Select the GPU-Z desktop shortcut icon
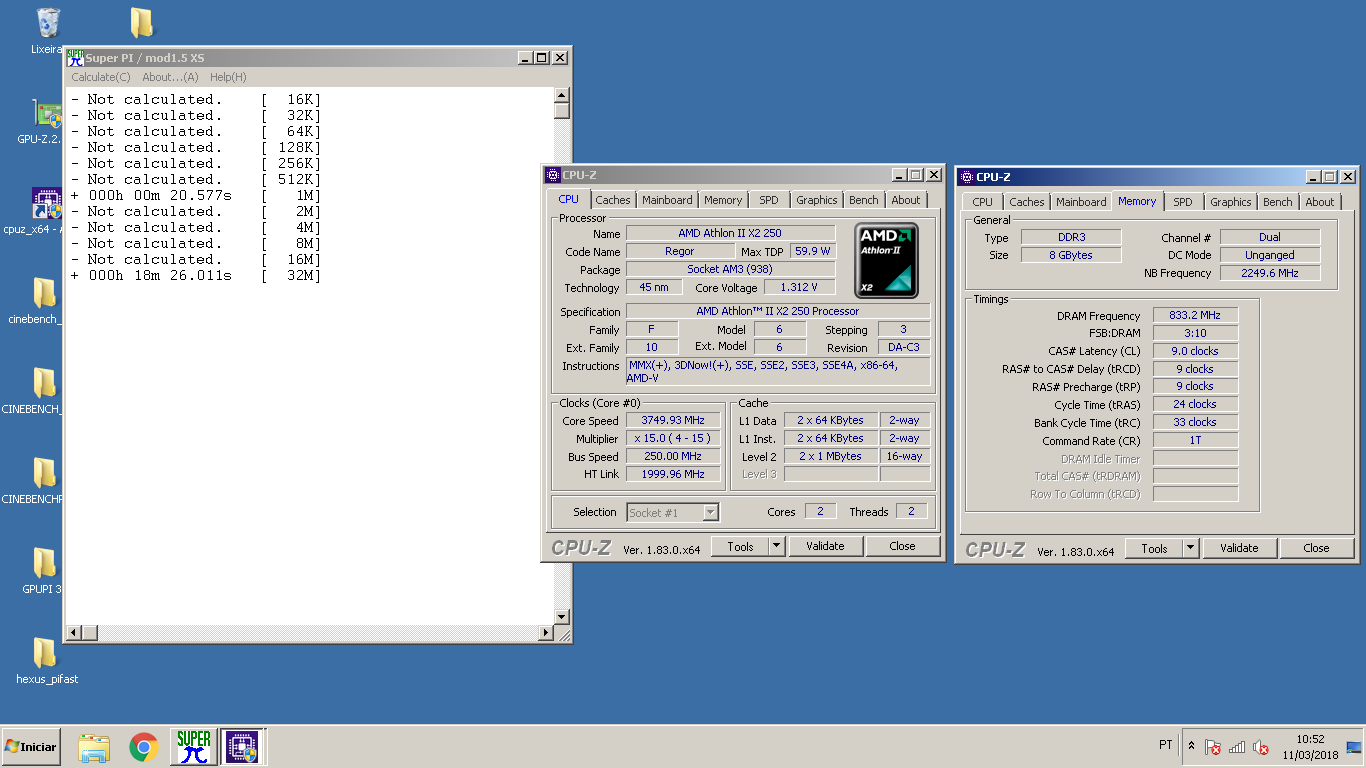 click(x=46, y=115)
